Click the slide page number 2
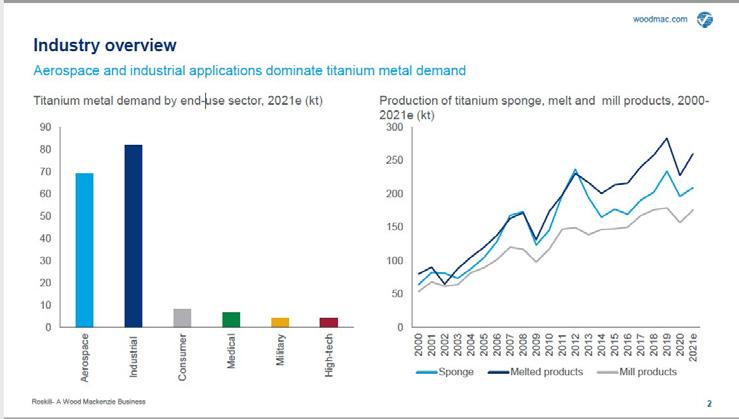This screenshot has width=739, height=419. pyautogui.click(x=709, y=403)
